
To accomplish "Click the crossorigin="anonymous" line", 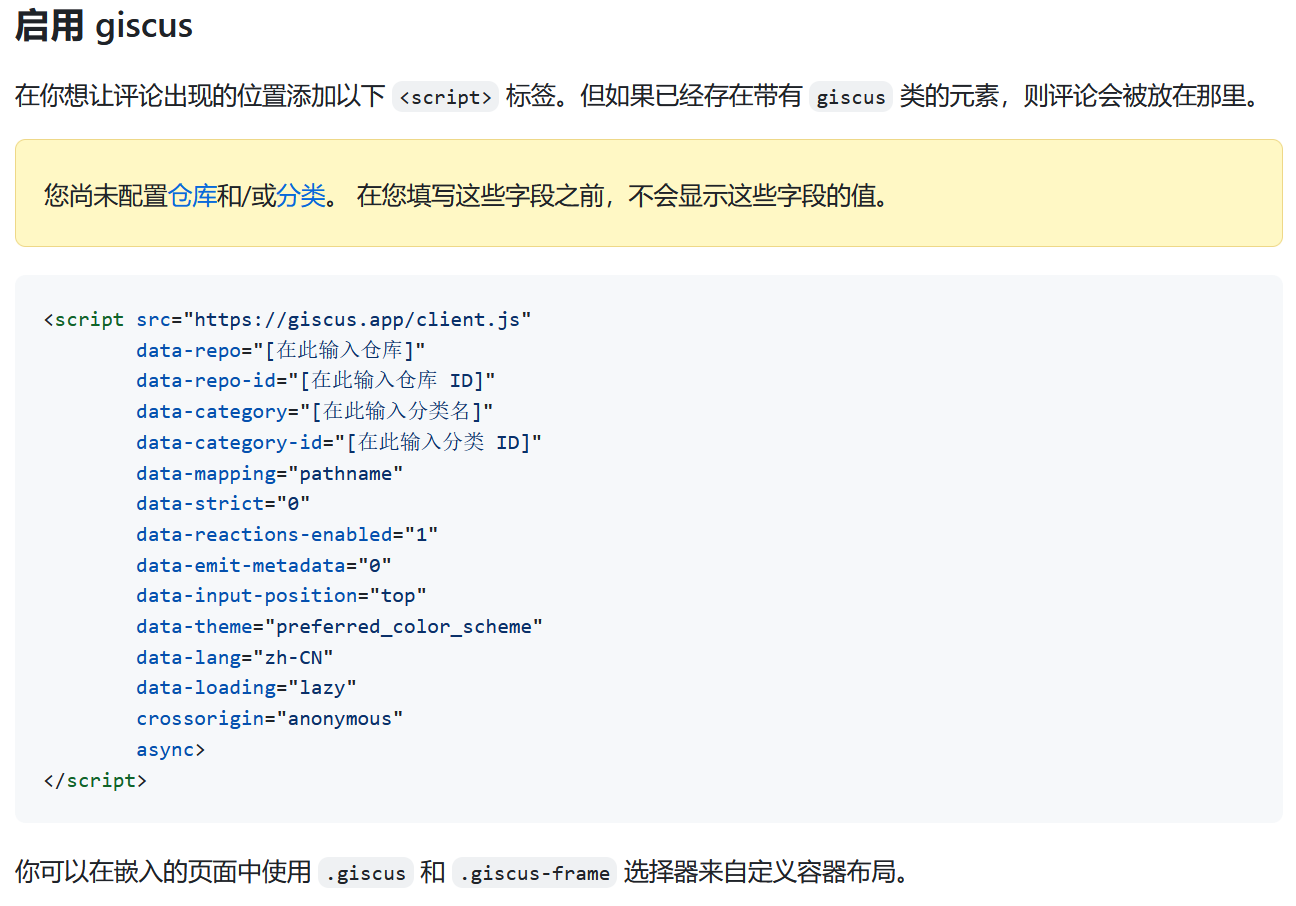I will [x=270, y=718].
